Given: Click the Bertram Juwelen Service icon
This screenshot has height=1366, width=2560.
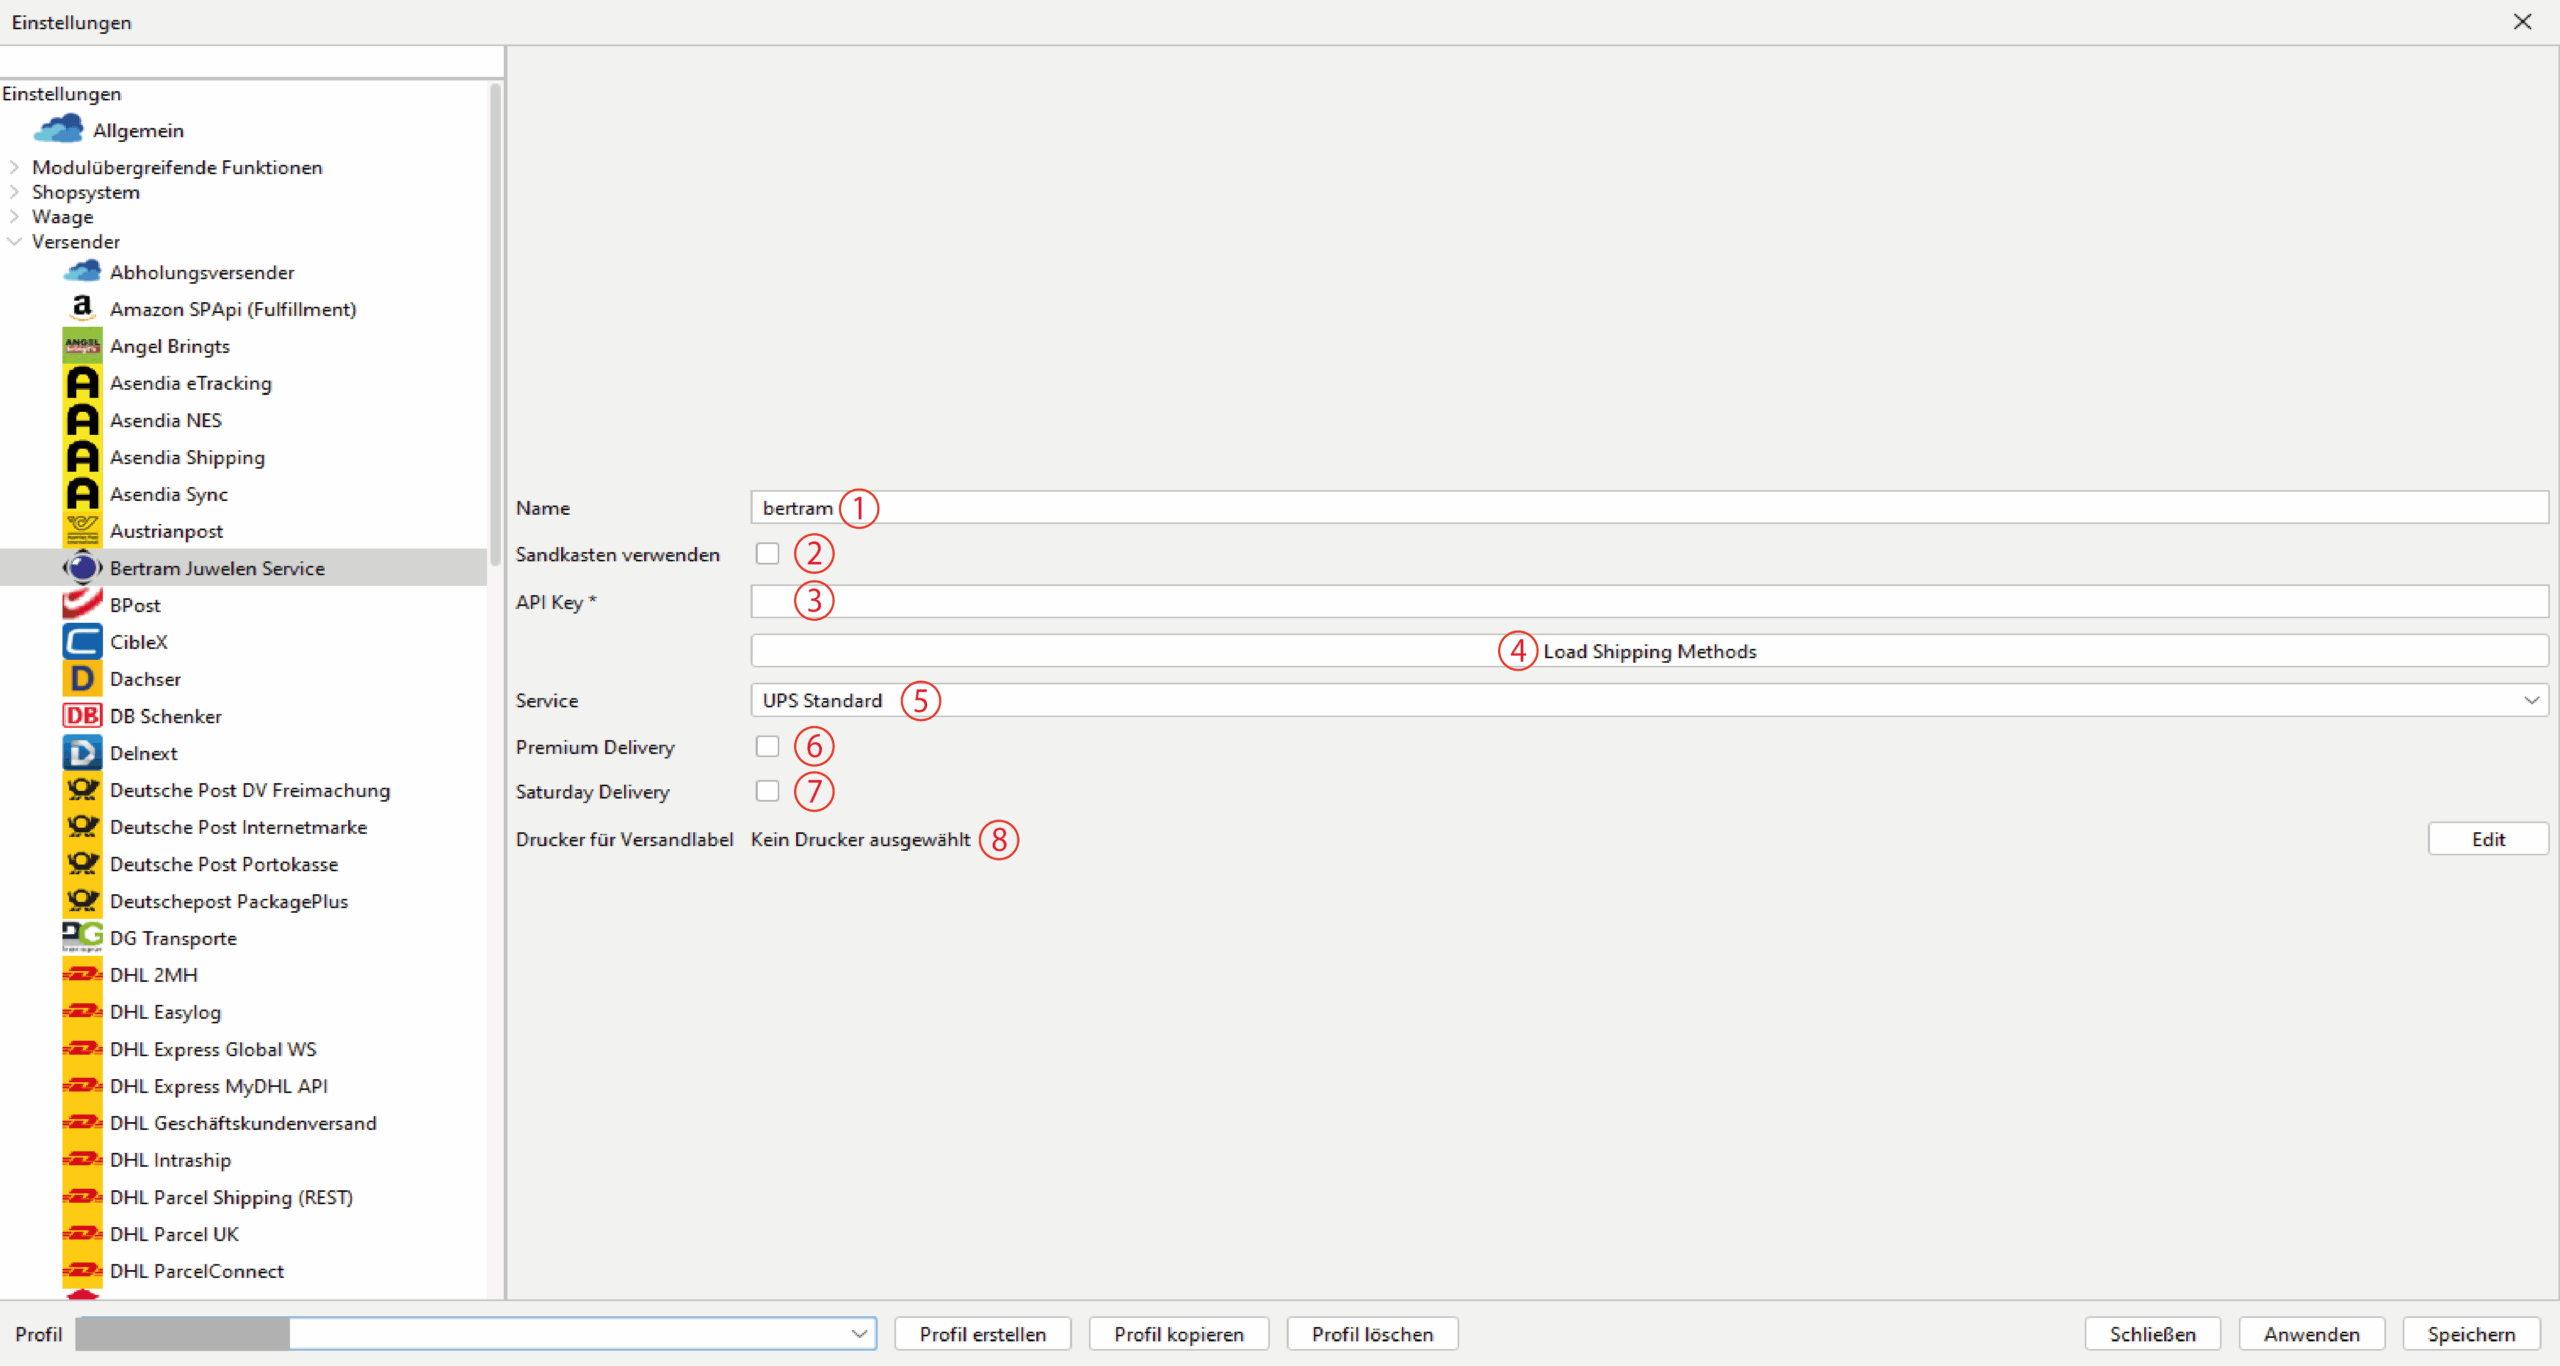Looking at the screenshot, I should (x=82, y=568).
